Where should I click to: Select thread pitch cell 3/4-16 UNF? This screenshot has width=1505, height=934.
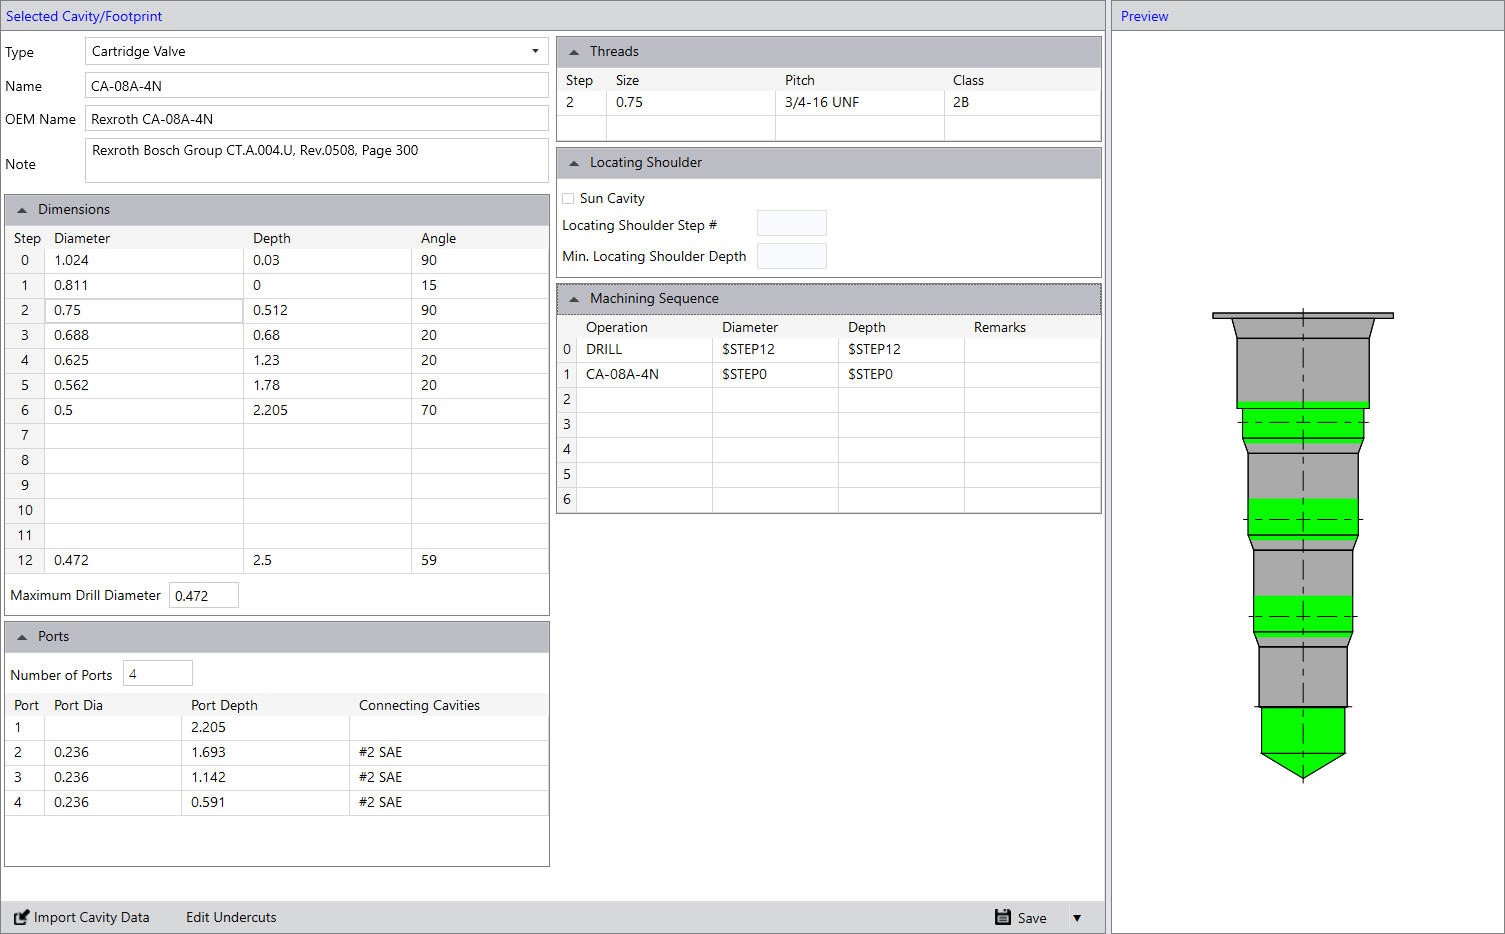point(858,102)
